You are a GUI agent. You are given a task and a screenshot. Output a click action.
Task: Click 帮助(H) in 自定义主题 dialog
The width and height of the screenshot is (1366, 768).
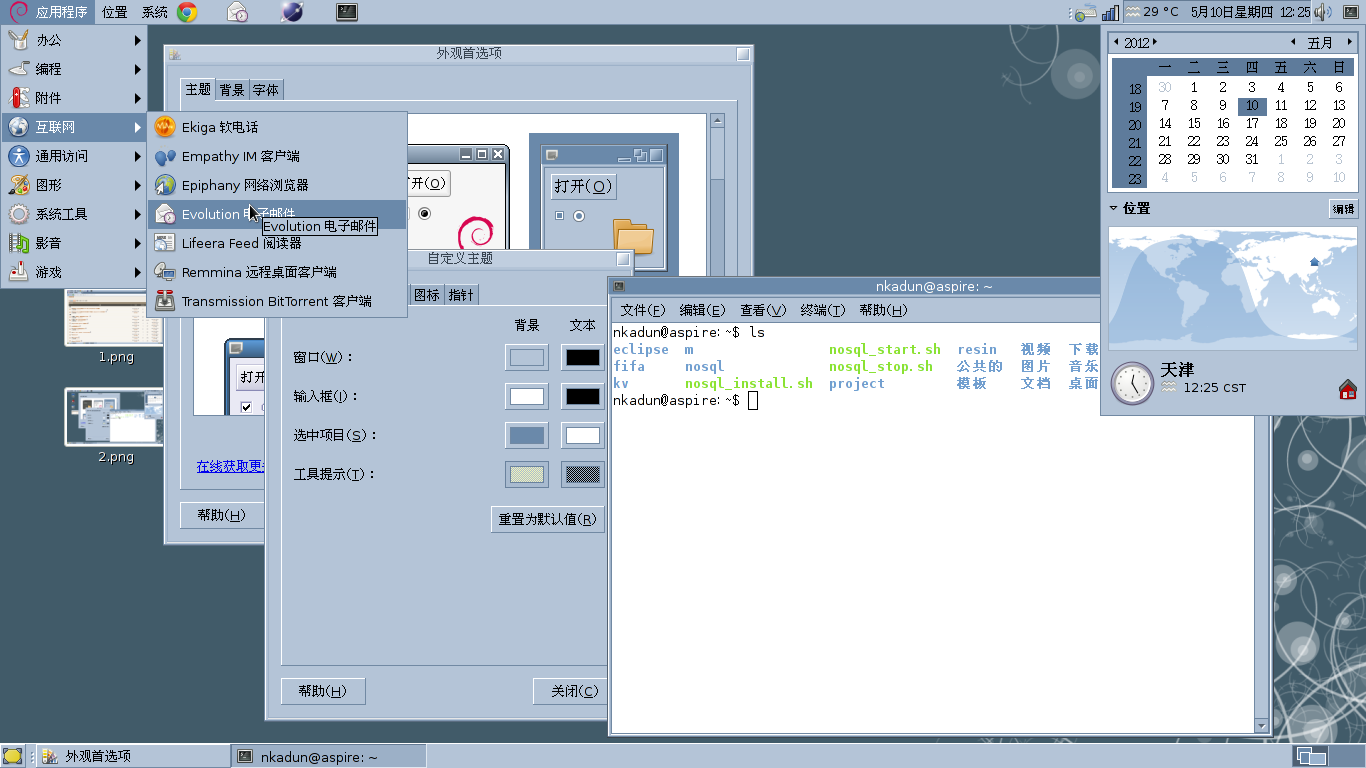(x=323, y=691)
